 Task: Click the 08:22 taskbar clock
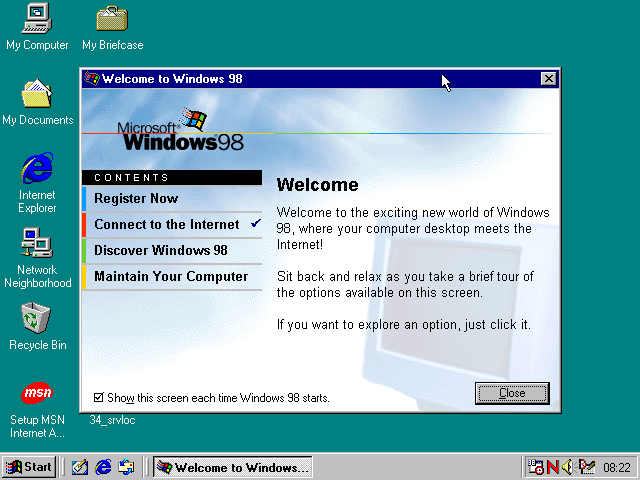(617, 467)
